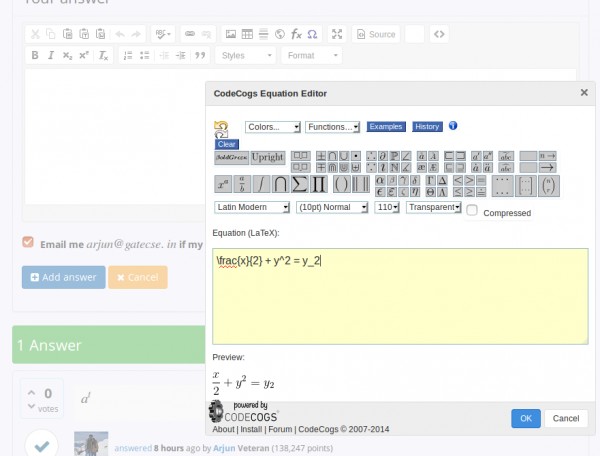Viewport: 600px width, 456px height.
Task: Insert a fraction using a/b button
Action: click(243, 185)
